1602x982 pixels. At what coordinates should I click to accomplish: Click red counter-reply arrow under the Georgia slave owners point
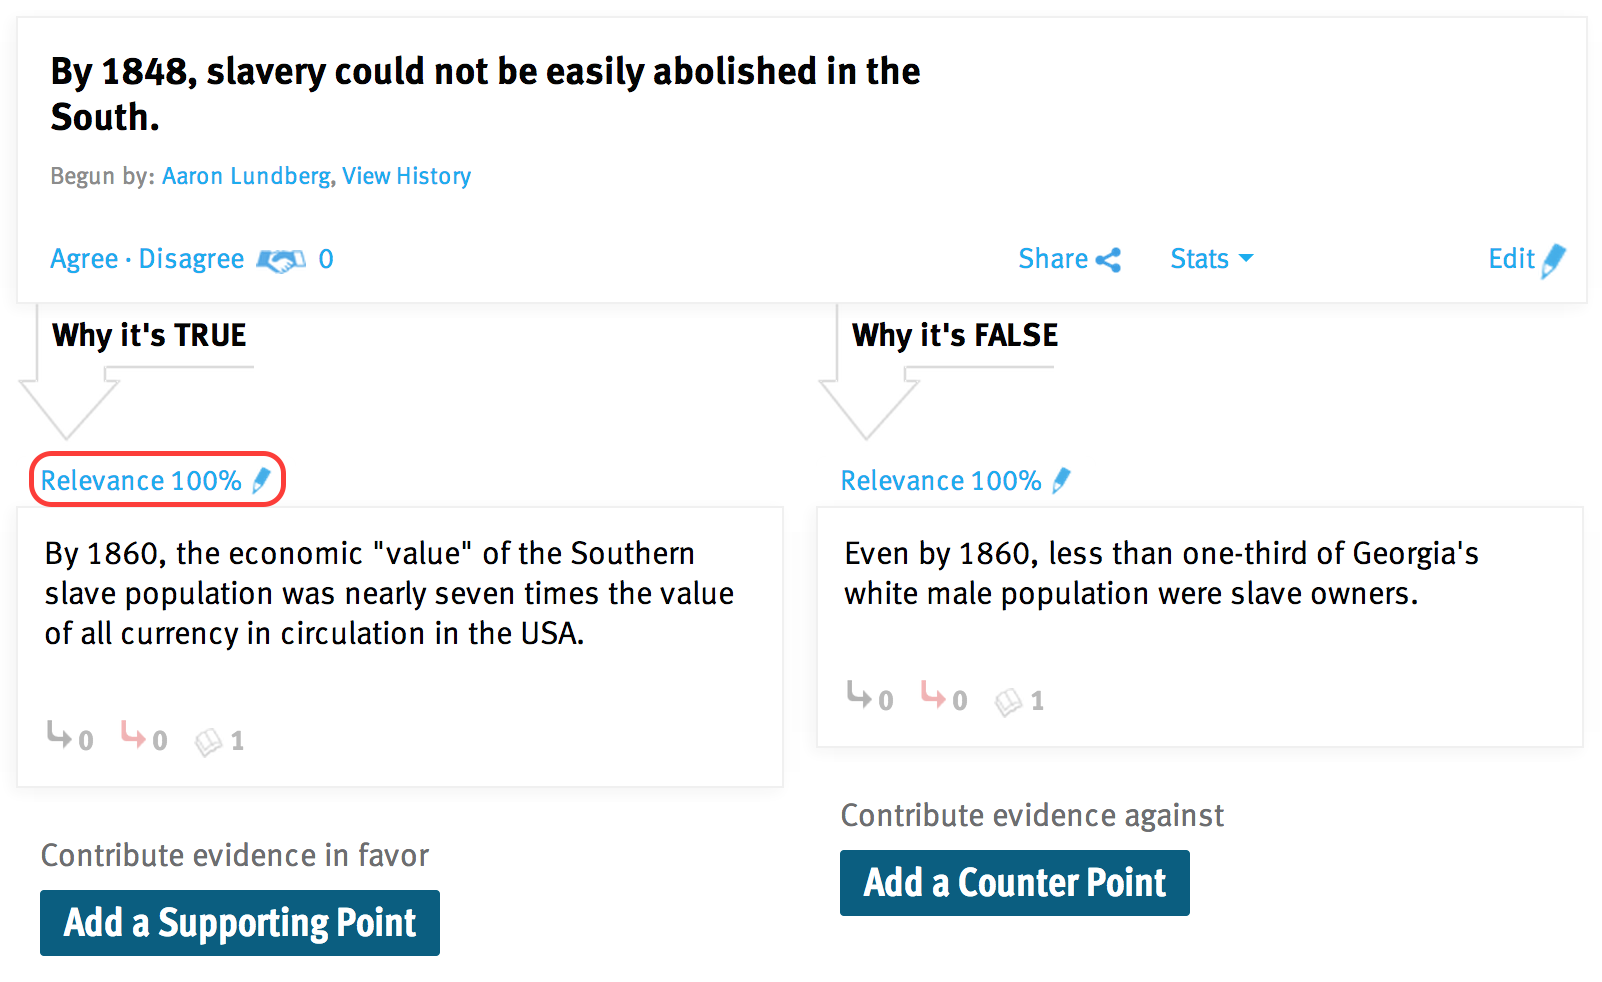tap(933, 696)
